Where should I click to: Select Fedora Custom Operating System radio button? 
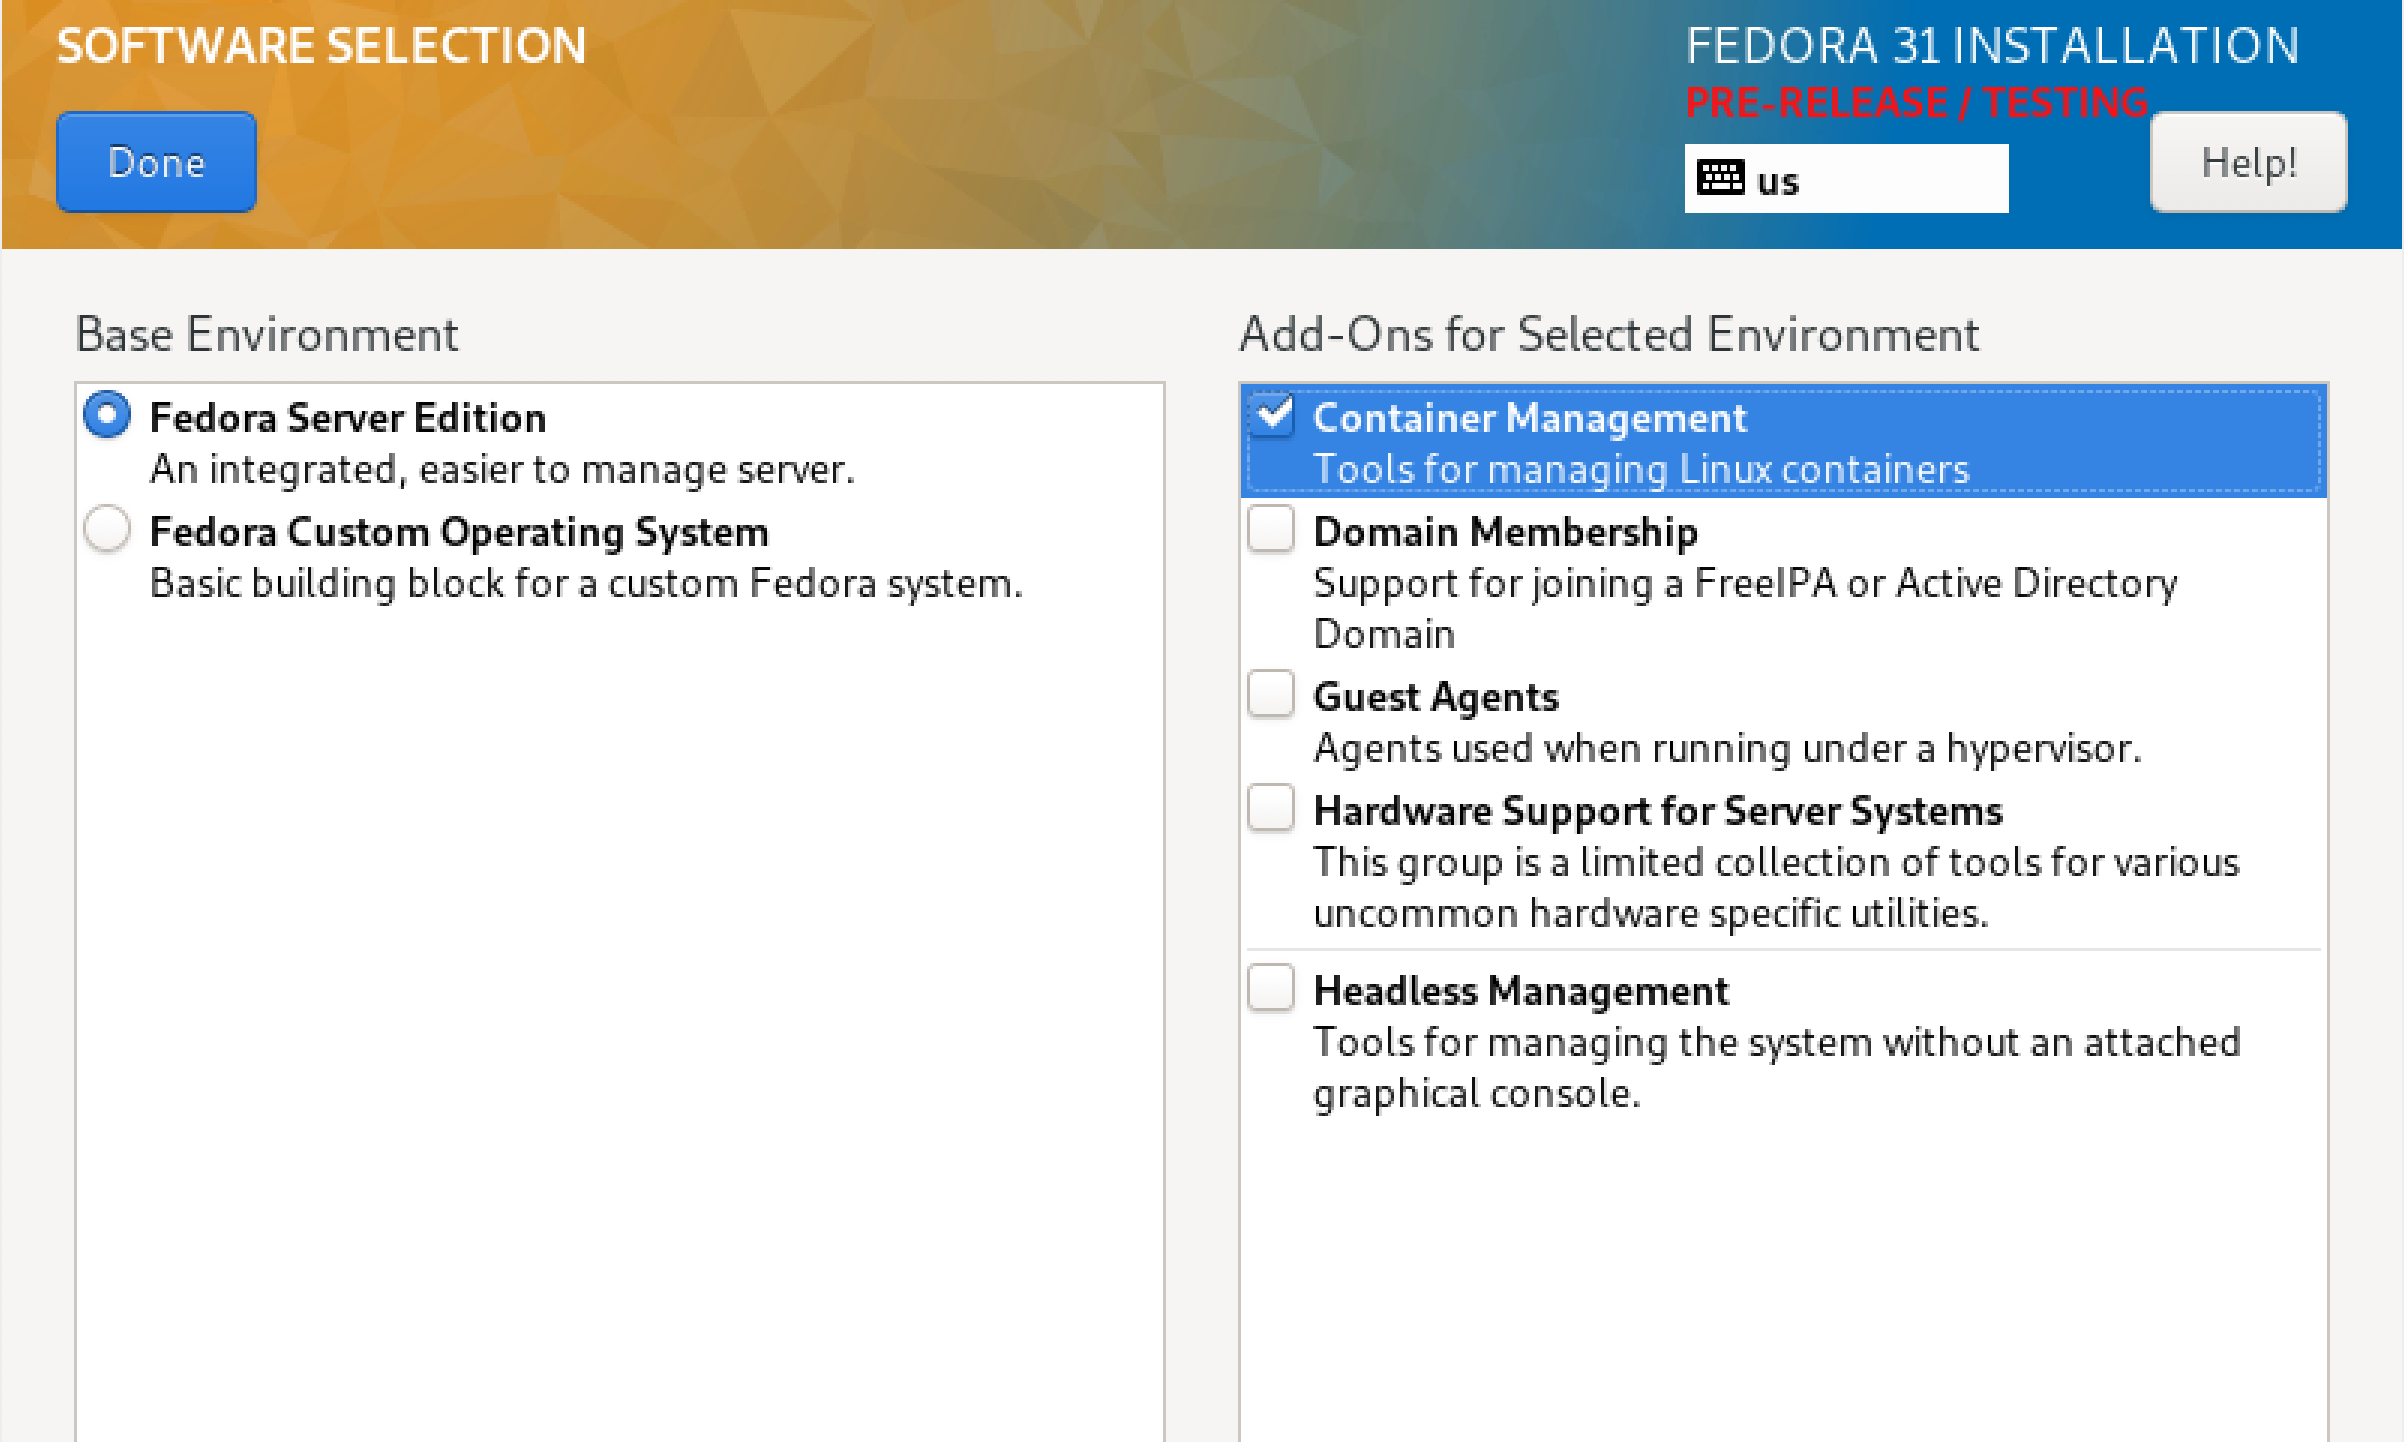click(107, 529)
